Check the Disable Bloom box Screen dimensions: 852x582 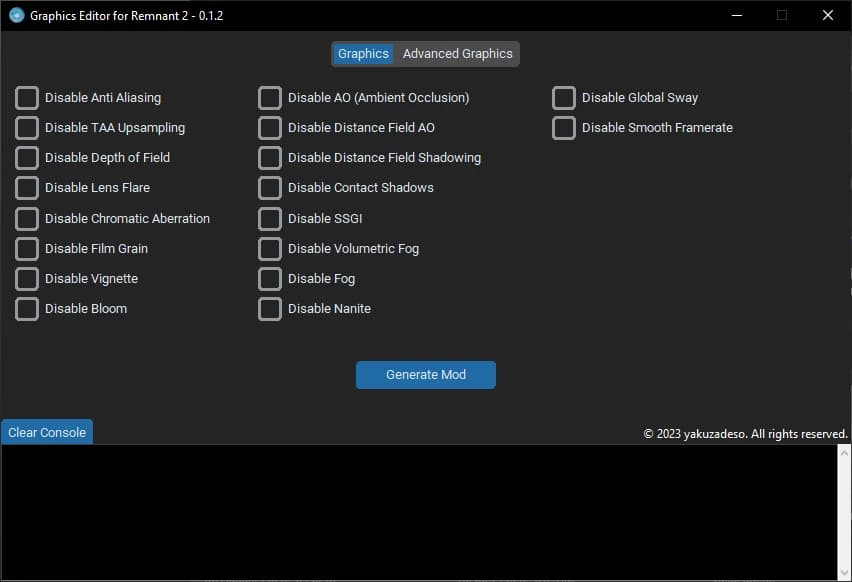tap(27, 309)
